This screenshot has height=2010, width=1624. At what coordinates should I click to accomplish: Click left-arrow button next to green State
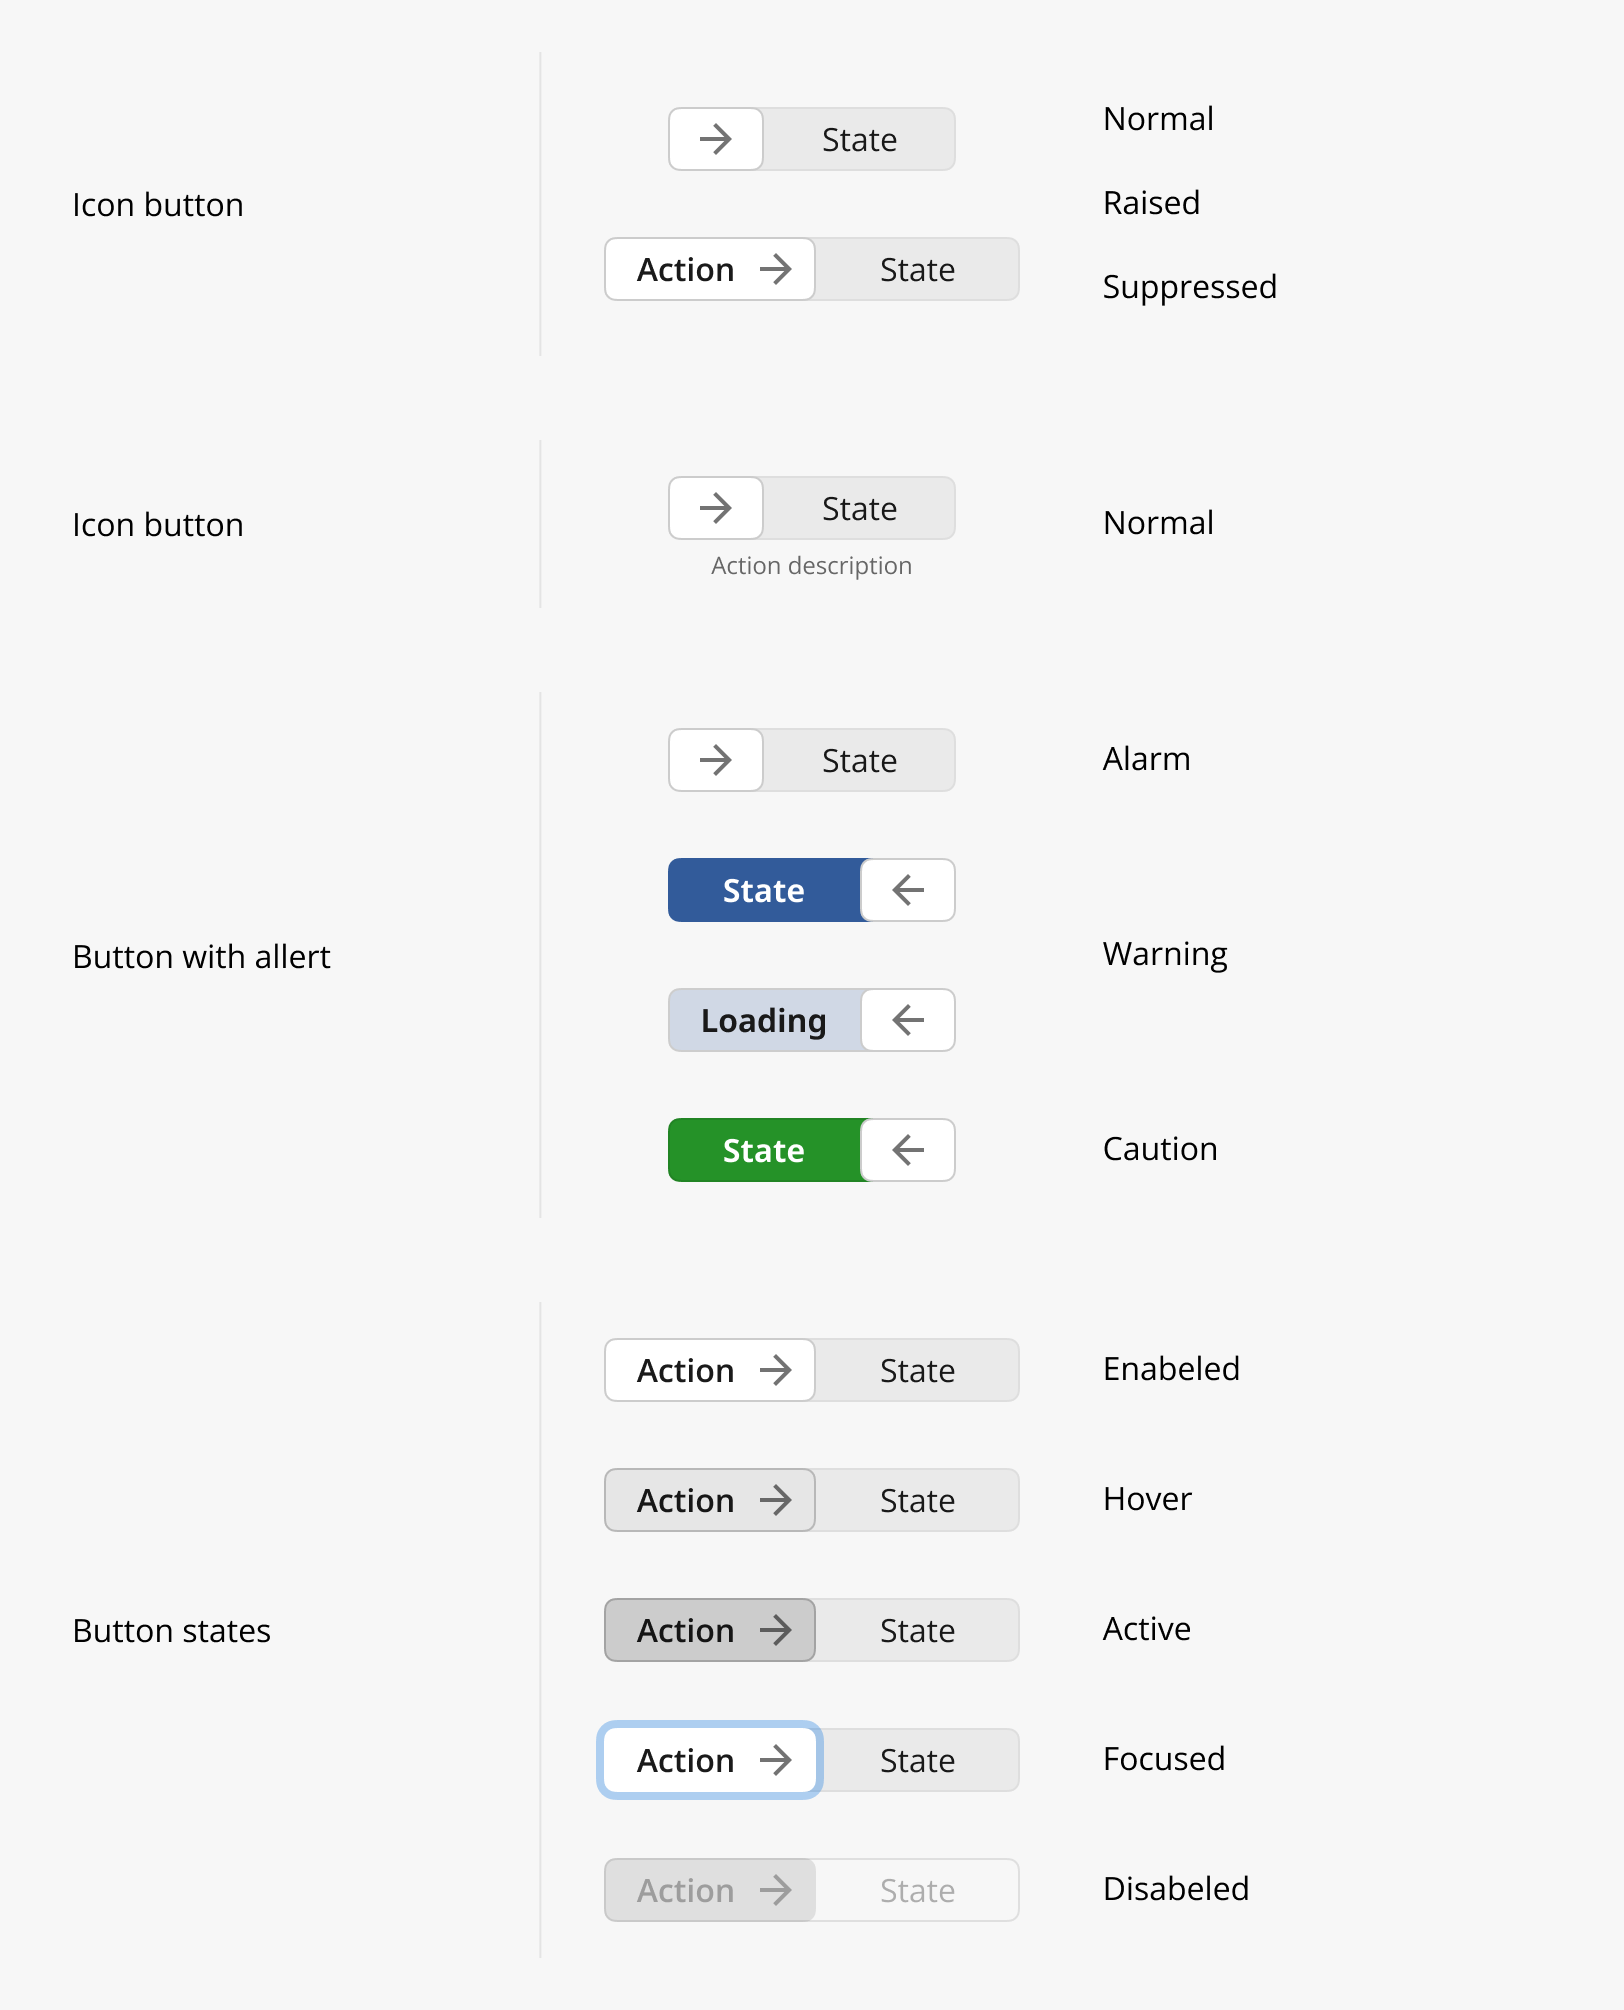(x=908, y=1150)
